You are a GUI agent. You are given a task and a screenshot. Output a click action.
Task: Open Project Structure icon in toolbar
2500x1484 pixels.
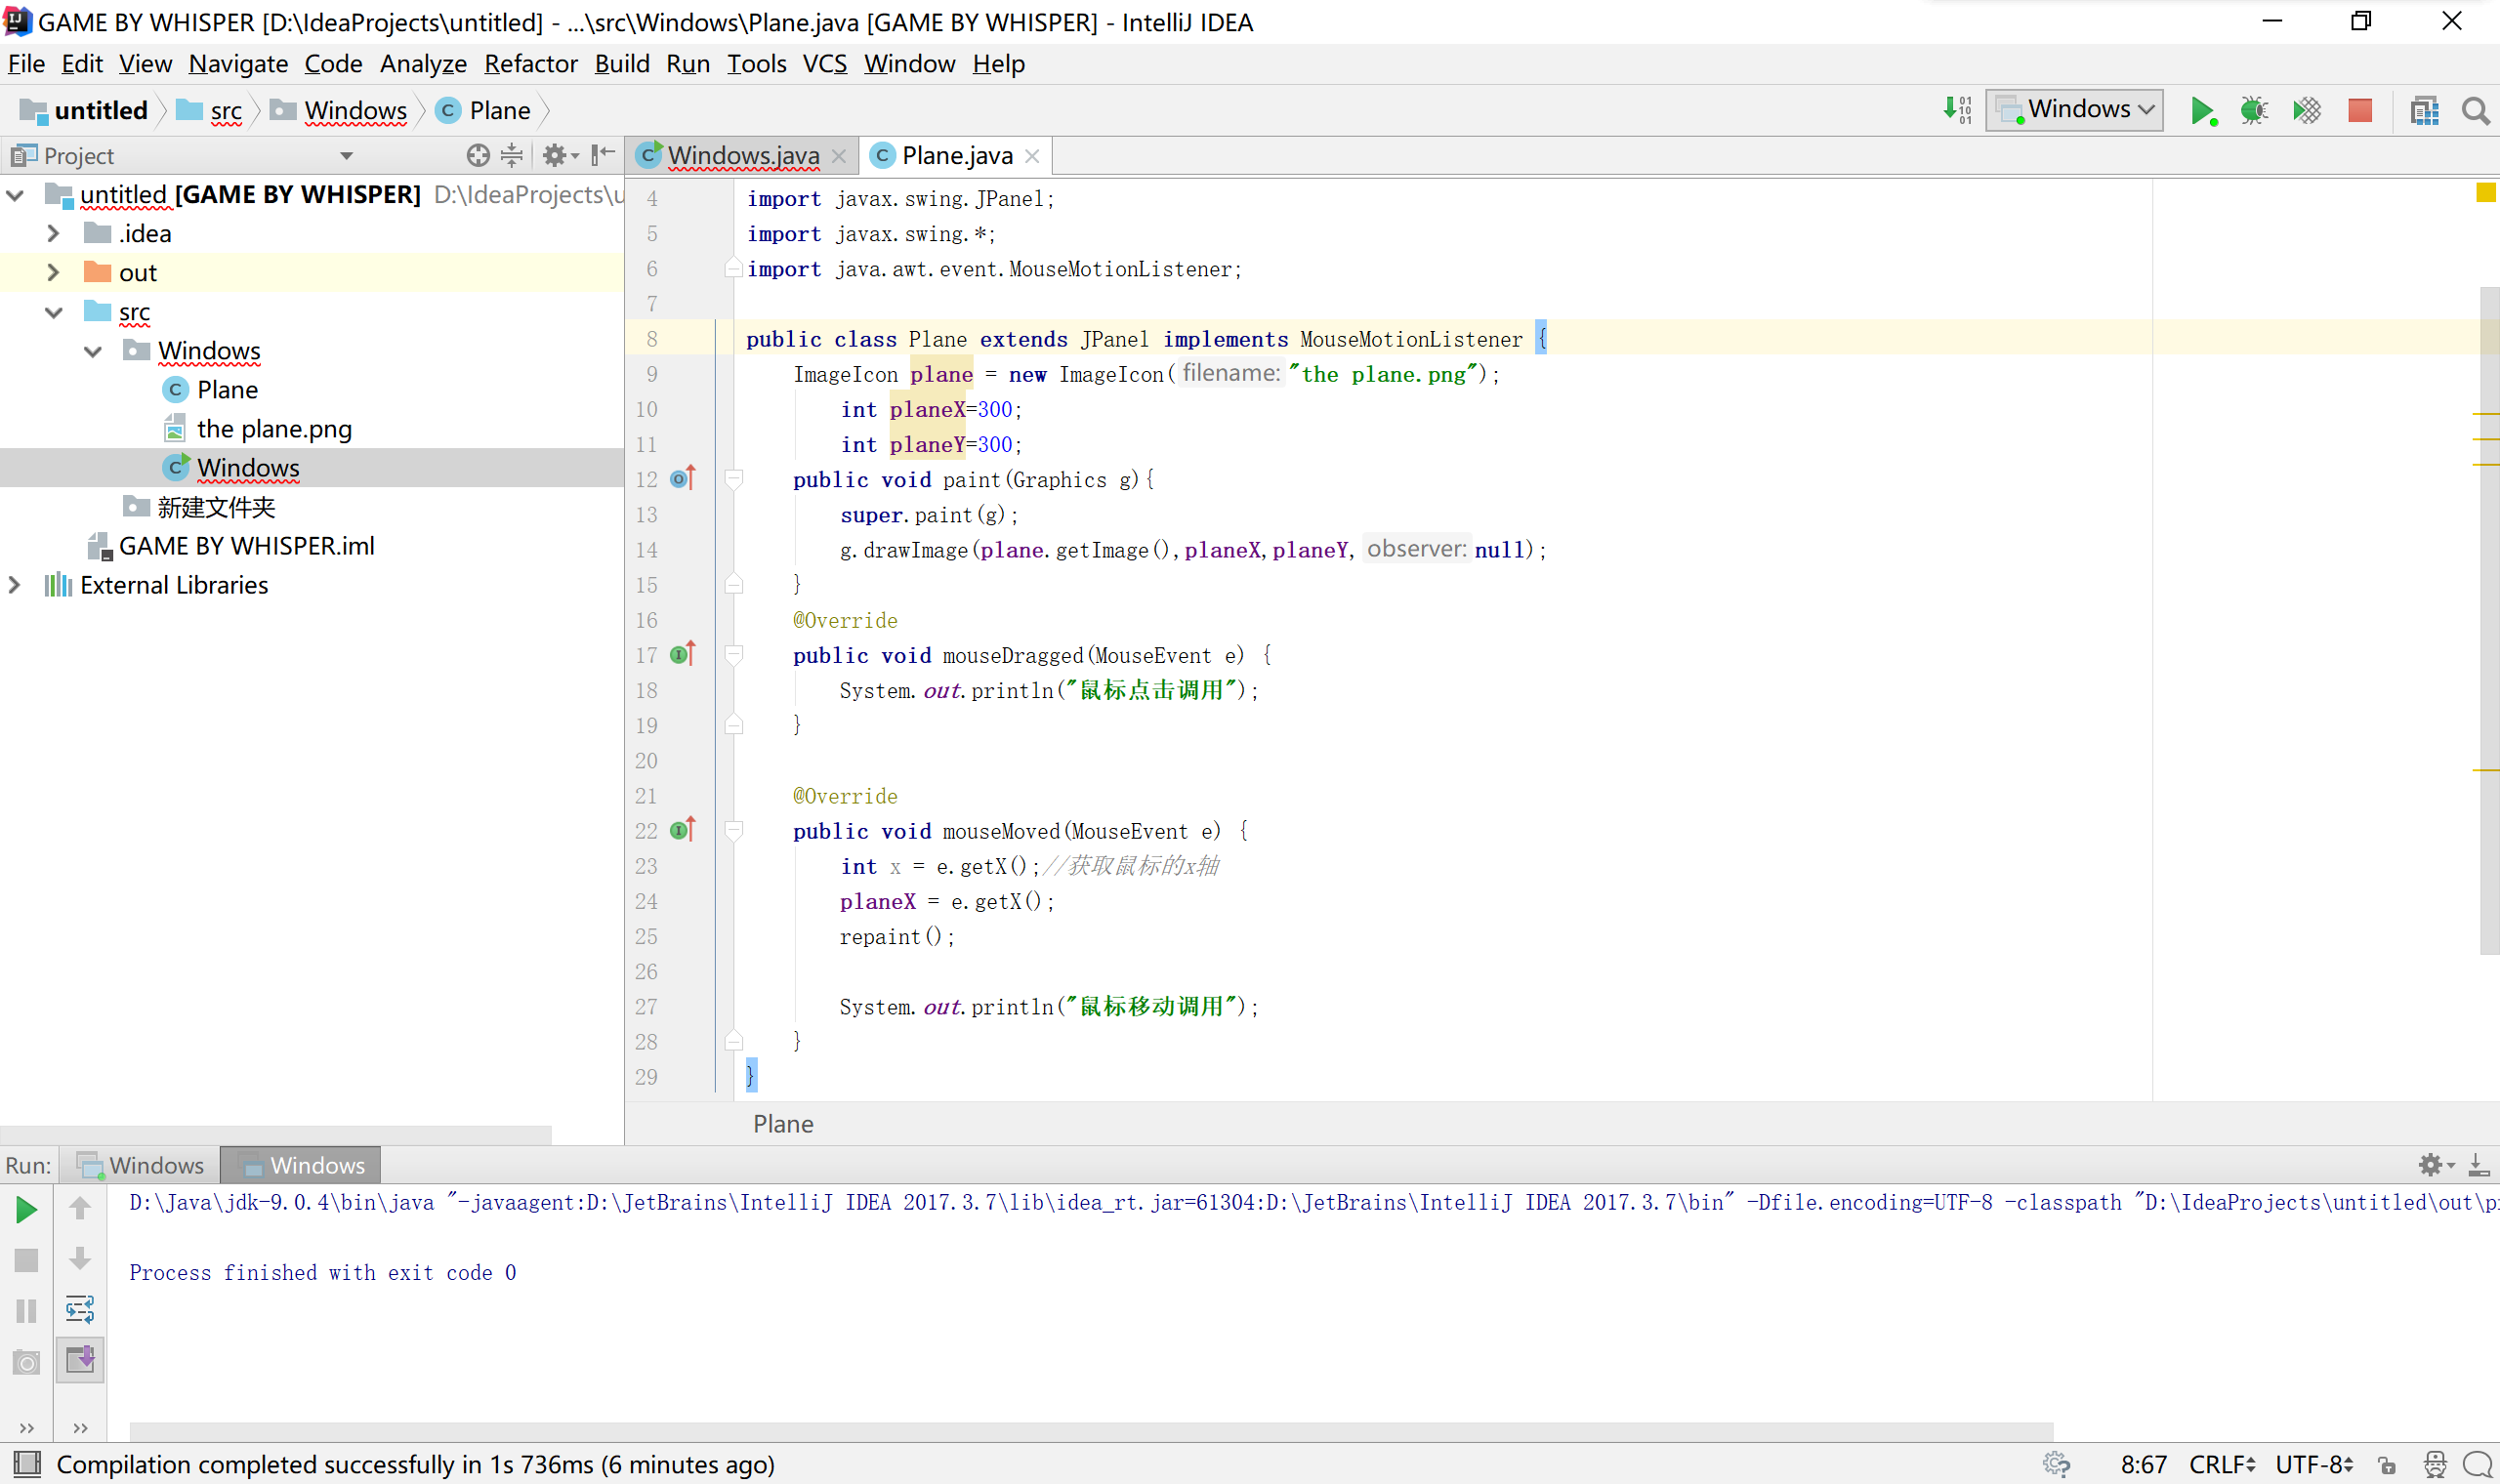pos(2424,110)
